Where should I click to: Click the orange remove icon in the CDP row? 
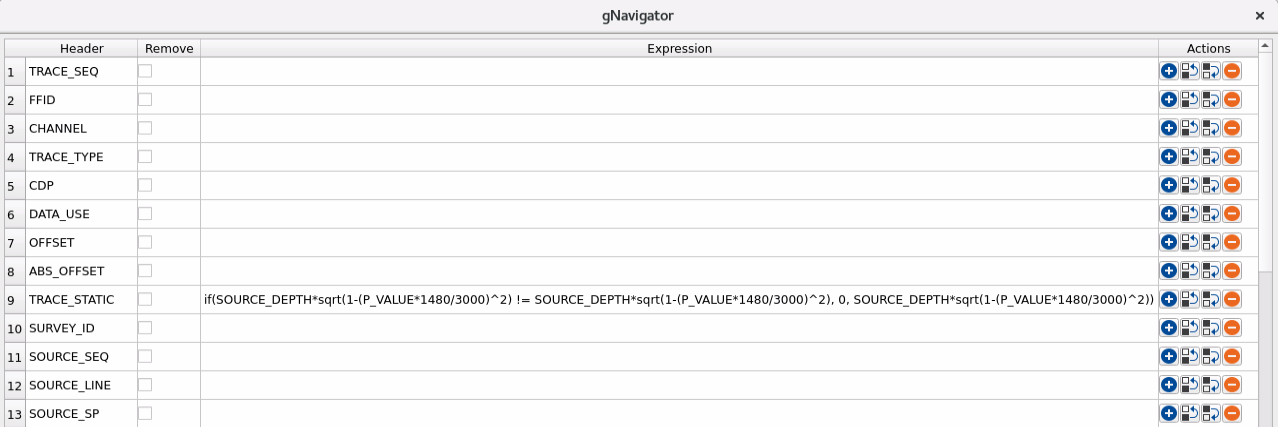[1232, 185]
